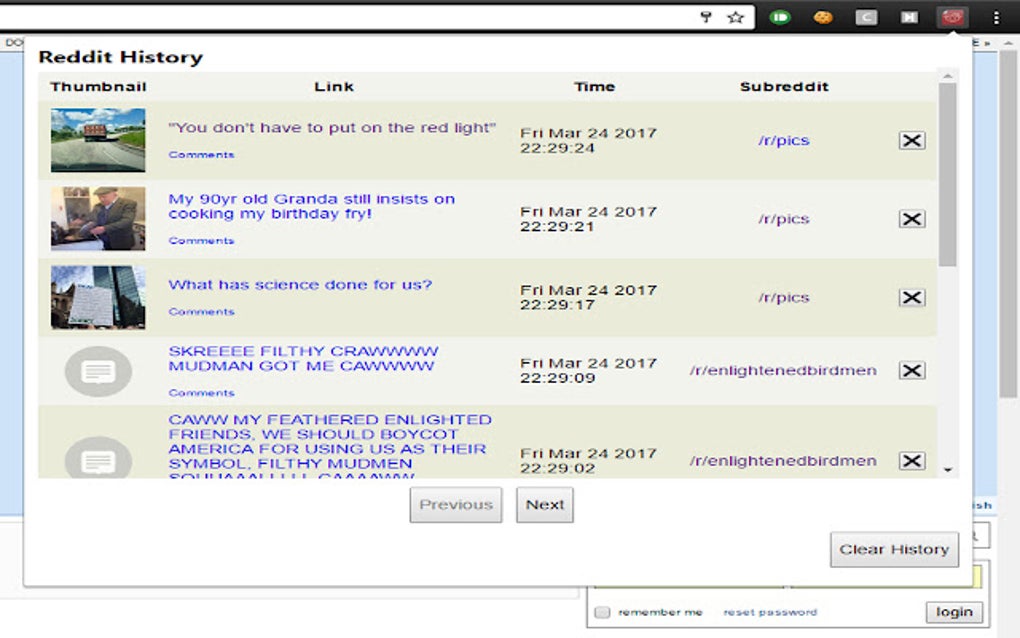Click the speech-bubble placeholder thumbnail
This screenshot has height=638, width=1020.
pyautogui.click(x=97, y=370)
